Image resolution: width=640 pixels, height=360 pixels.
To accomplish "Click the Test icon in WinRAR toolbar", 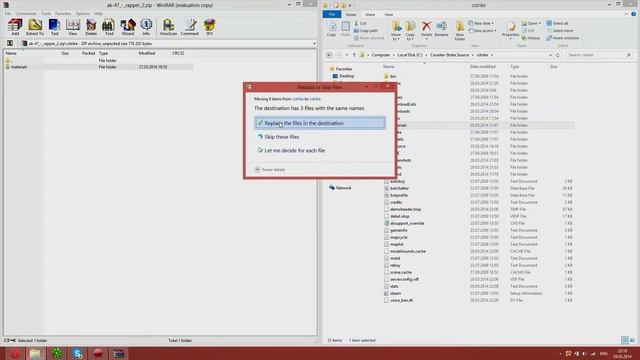I will (x=54, y=27).
